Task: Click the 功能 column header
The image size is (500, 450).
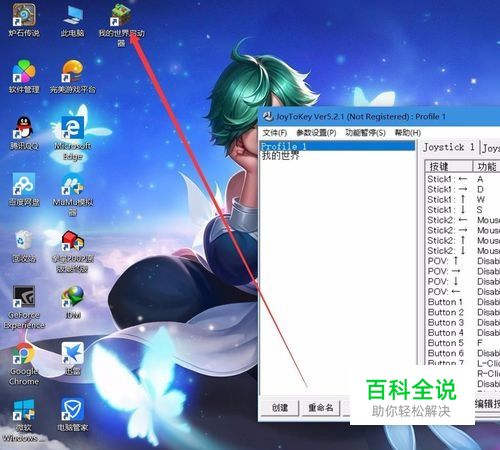Action: click(487, 166)
